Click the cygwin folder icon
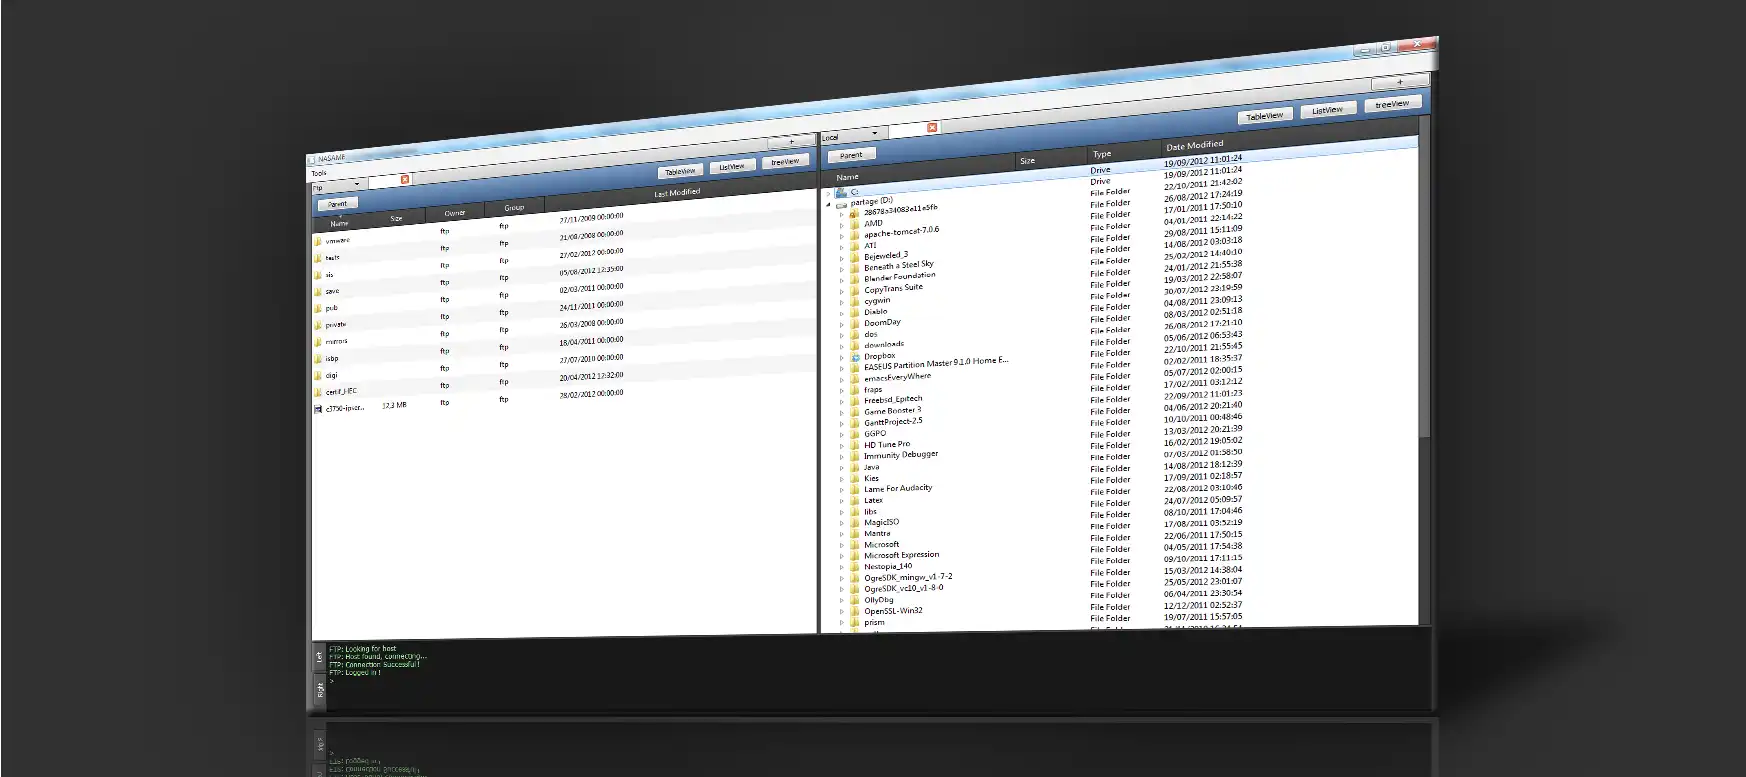 point(855,302)
